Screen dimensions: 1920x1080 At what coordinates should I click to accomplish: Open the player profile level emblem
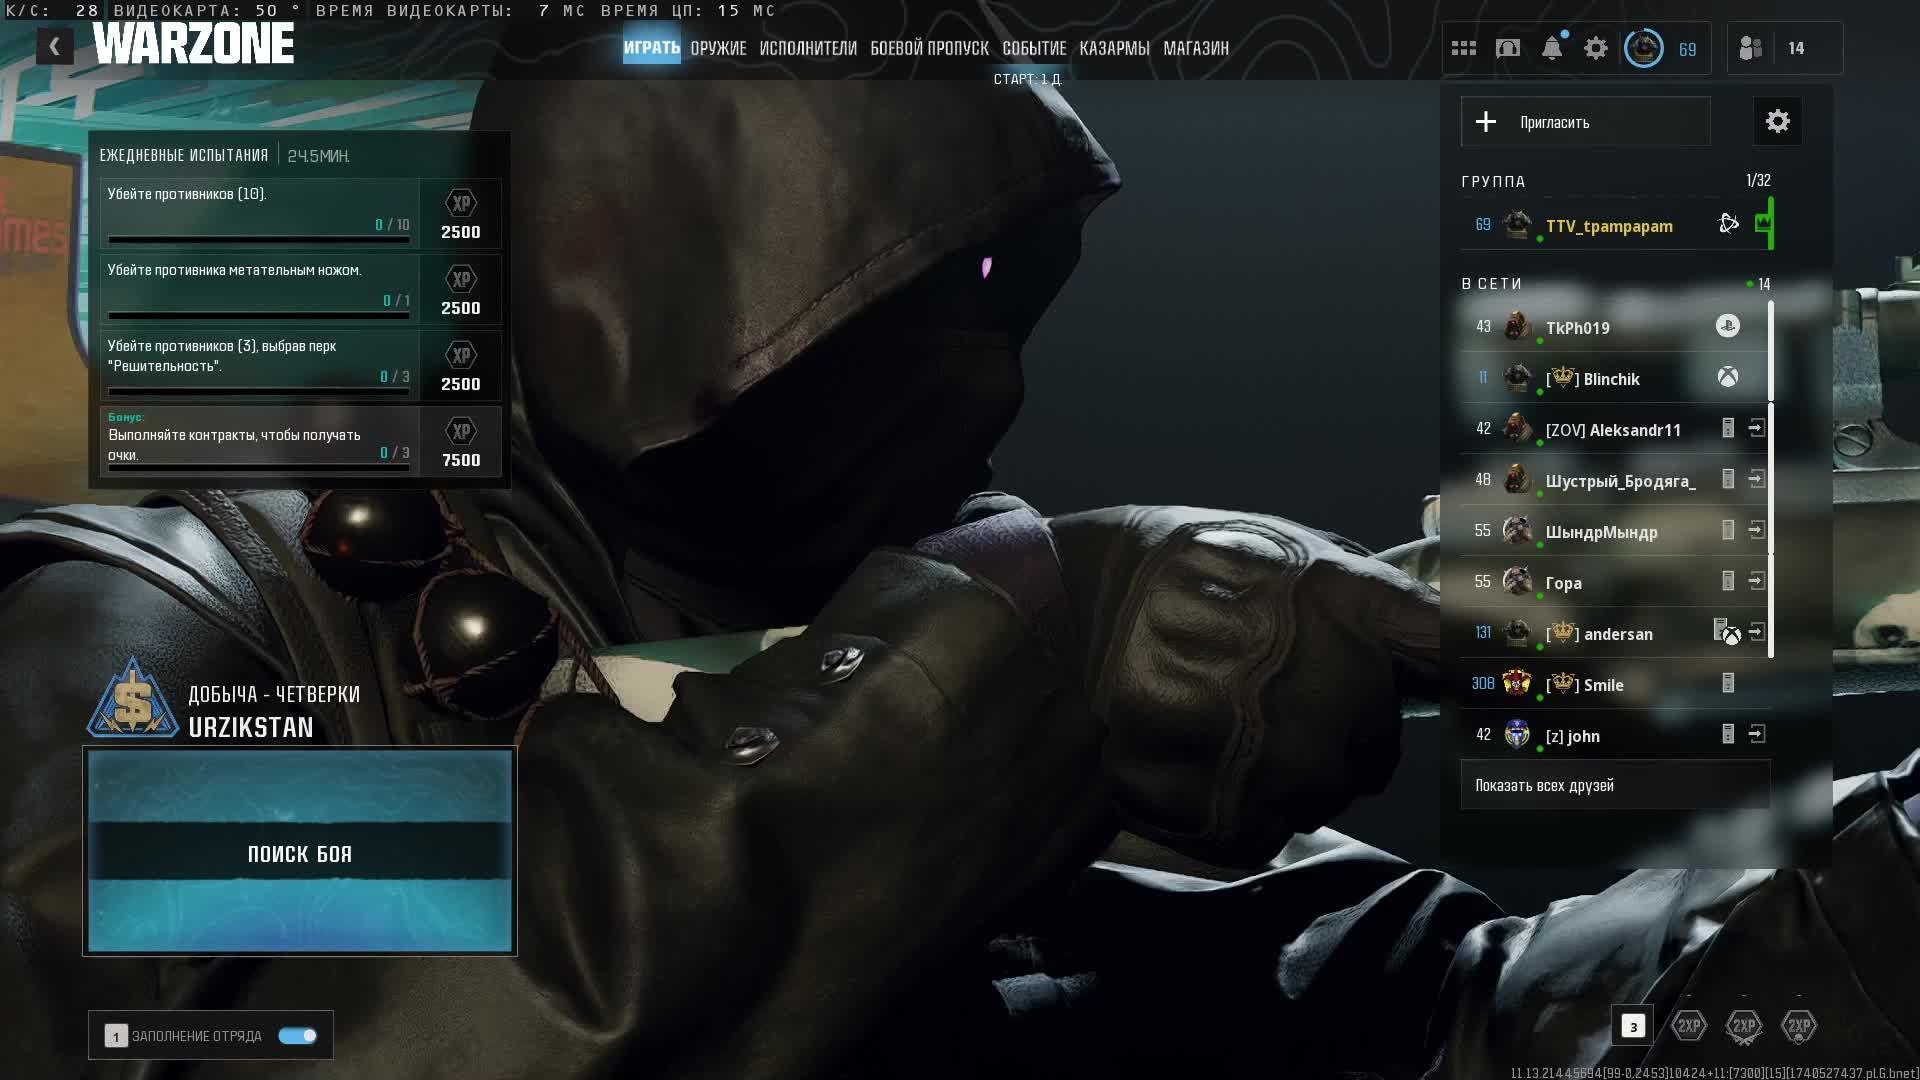(1644, 48)
